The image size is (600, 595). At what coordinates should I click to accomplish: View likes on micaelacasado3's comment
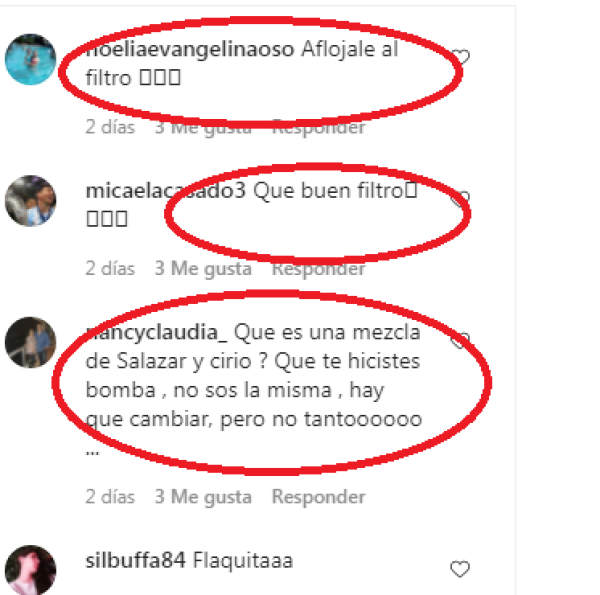[203, 269]
